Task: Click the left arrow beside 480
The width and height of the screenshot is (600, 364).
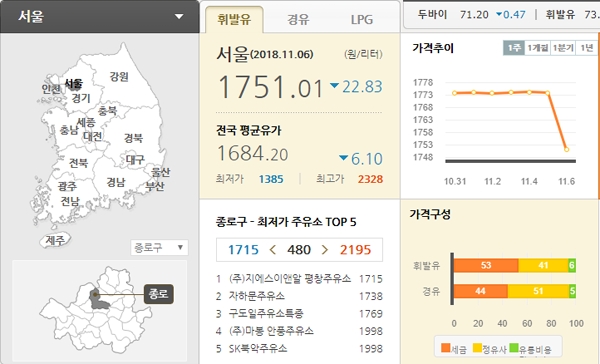Action: [273, 250]
